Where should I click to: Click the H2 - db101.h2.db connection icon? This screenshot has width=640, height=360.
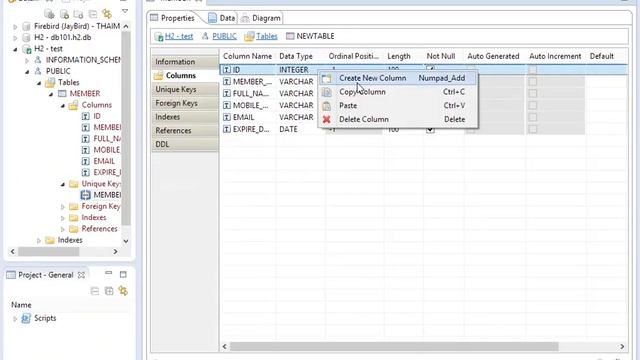tap(27, 38)
